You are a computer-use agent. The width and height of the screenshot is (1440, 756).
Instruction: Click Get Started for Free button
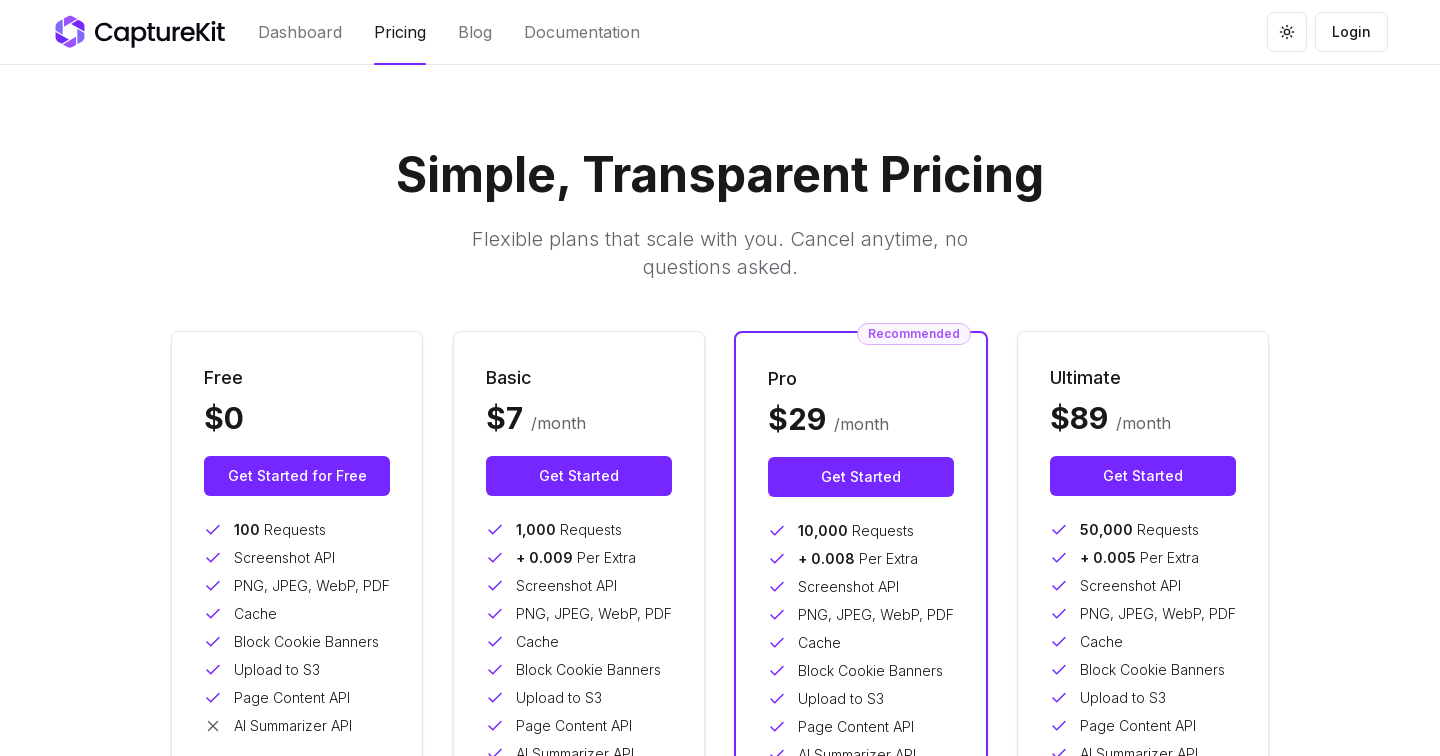click(x=297, y=476)
